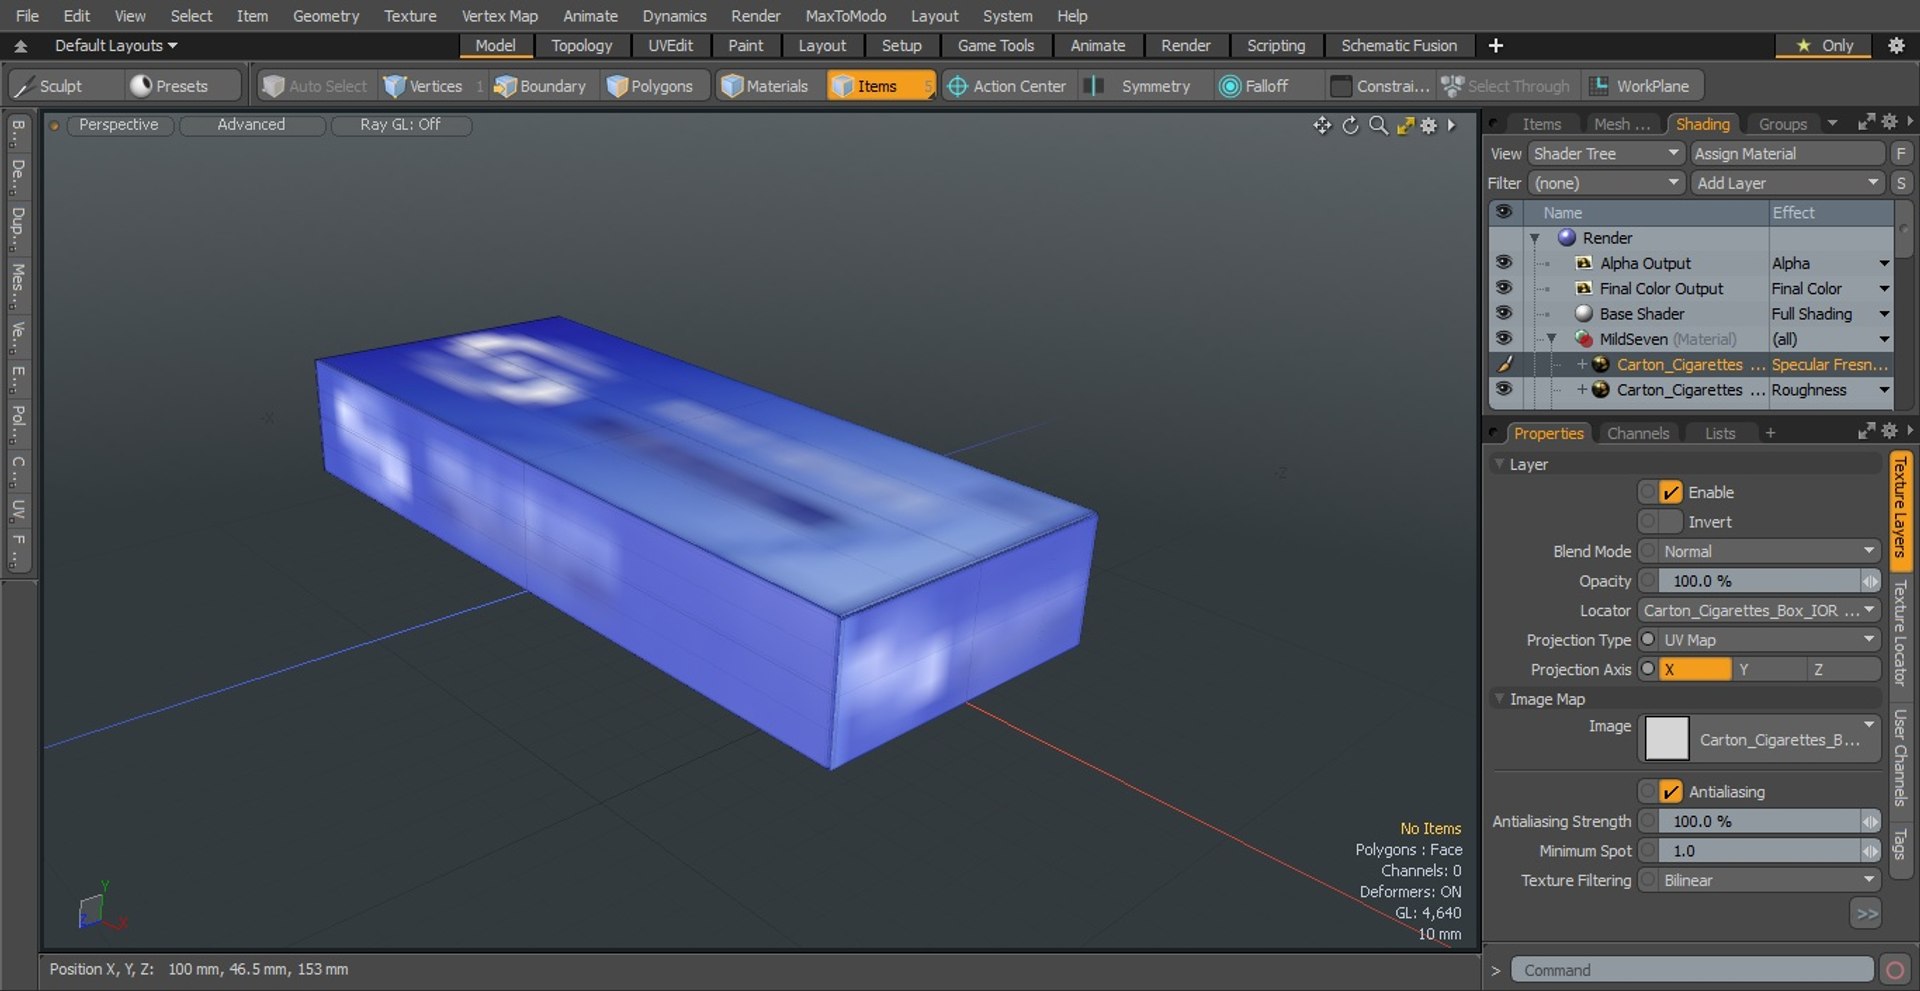This screenshot has height=991, width=1920.
Task: Click the Image Map thumbnail preview
Action: point(1666,739)
